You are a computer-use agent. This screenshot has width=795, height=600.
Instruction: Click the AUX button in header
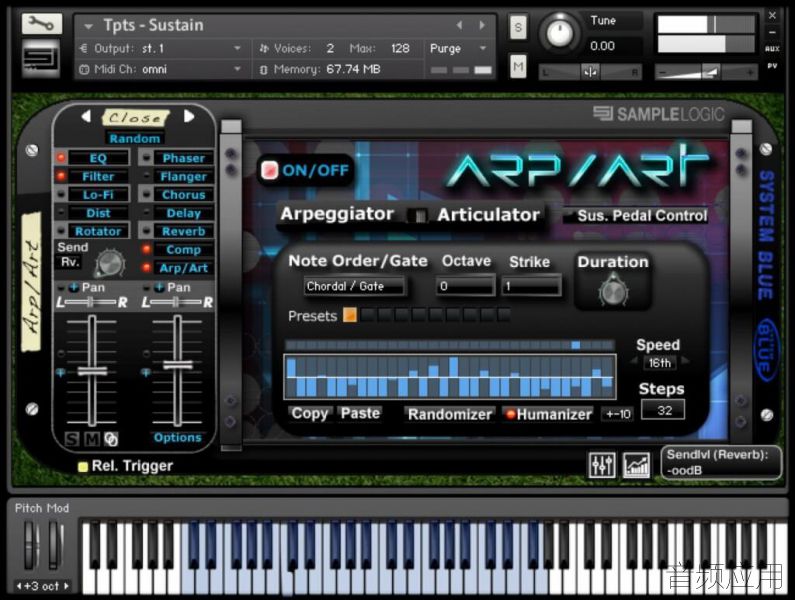click(x=772, y=49)
